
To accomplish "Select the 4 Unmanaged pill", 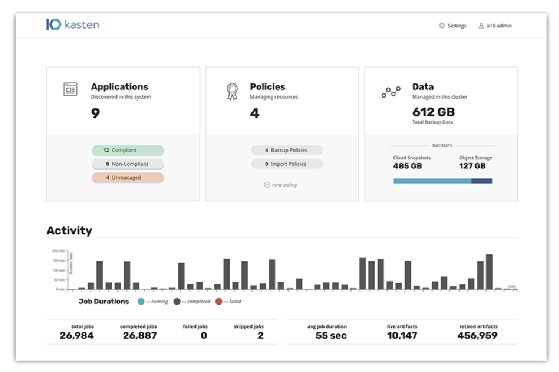I will [x=128, y=178].
